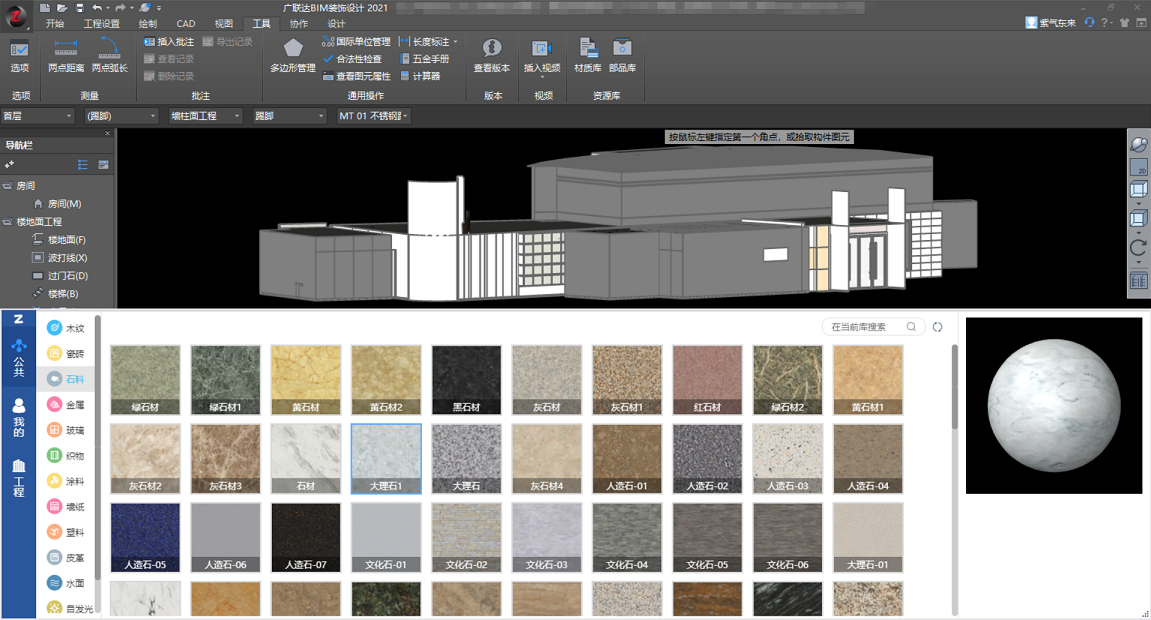Open 多边形管理 polygon manager

[292, 55]
